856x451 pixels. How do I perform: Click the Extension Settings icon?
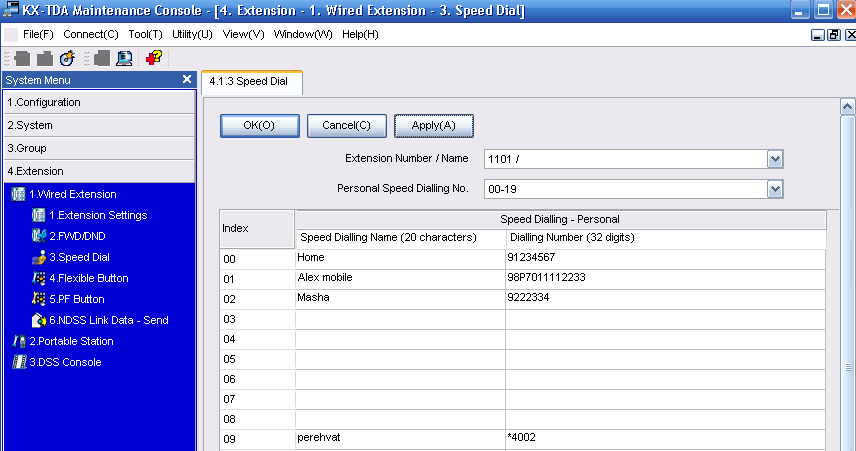[x=38, y=215]
